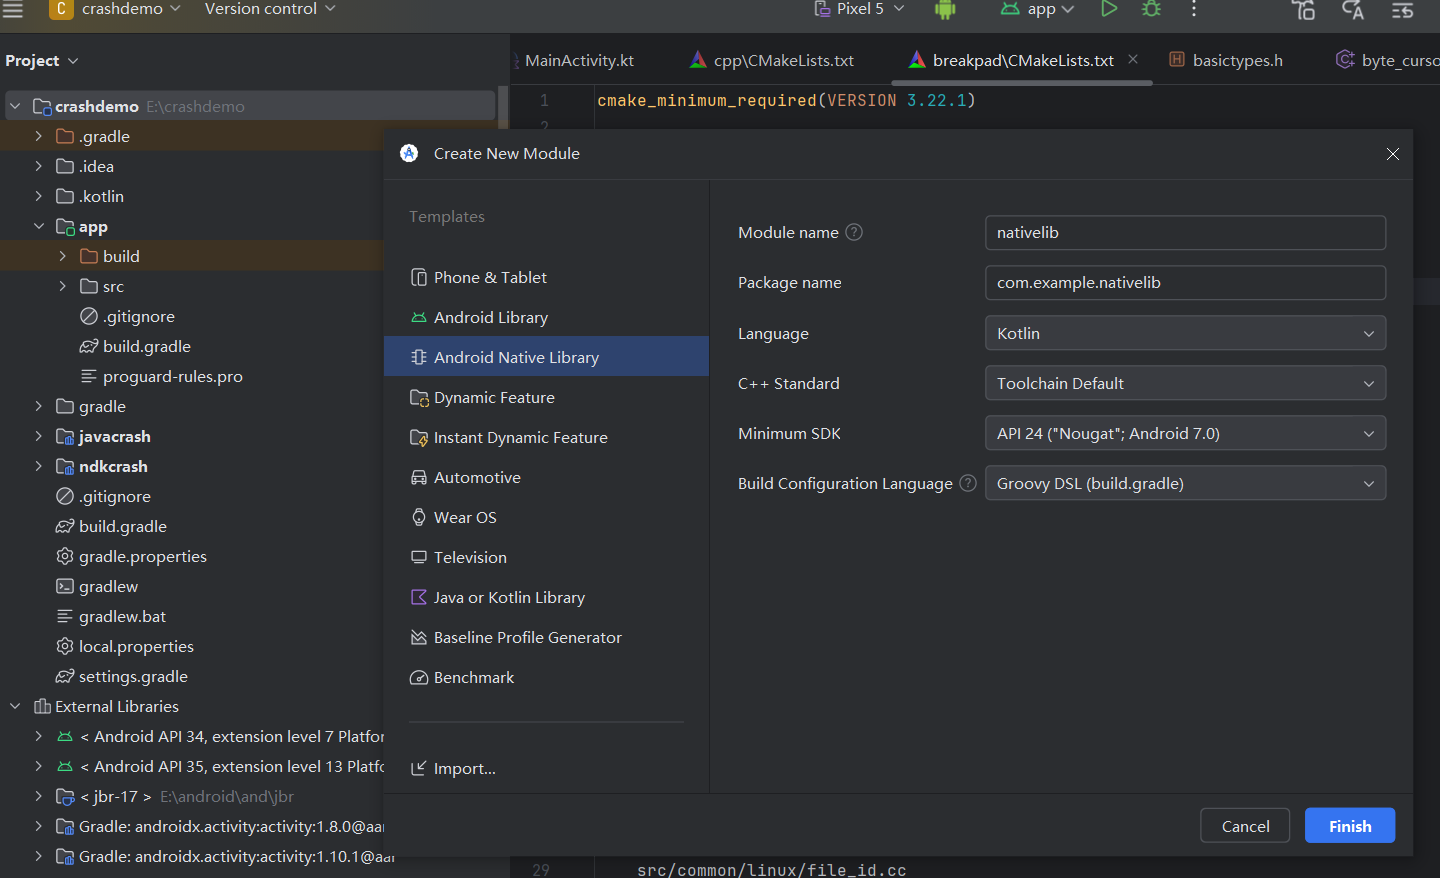Expand the javacrash module
Image resolution: width=1440 pixels, height=878 pixels.
[39, 436]
